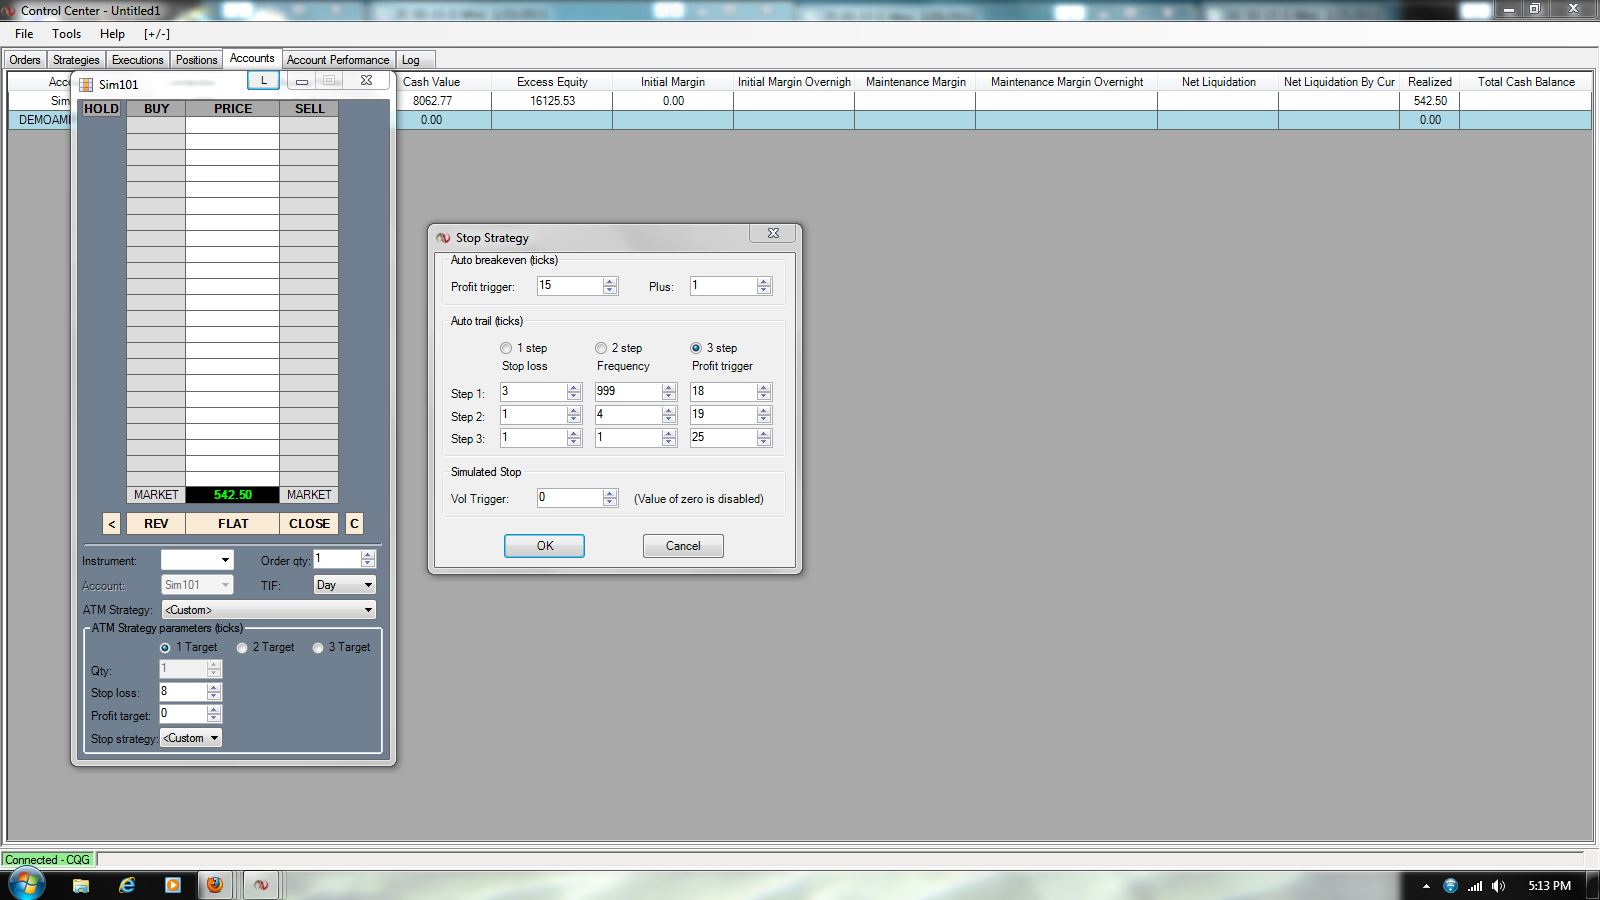Expand the Stop strategy dropdown
The image size is (1600, 900).
pyautogui.click(x=214, y=738)
